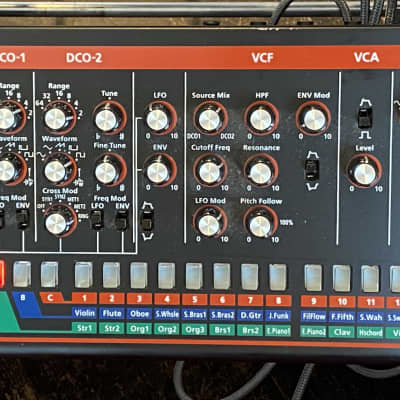Tap the green Clav label

[x=342, y=332]
